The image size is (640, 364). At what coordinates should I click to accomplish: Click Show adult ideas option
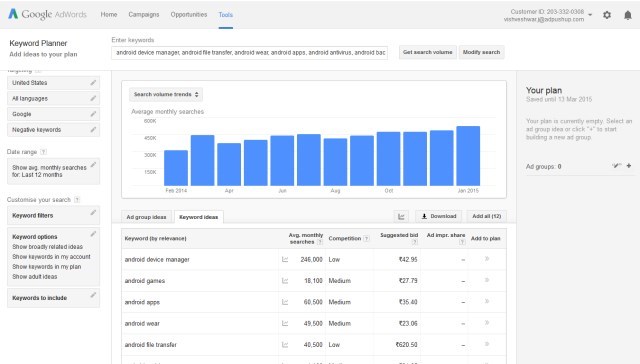click(35, 277)
